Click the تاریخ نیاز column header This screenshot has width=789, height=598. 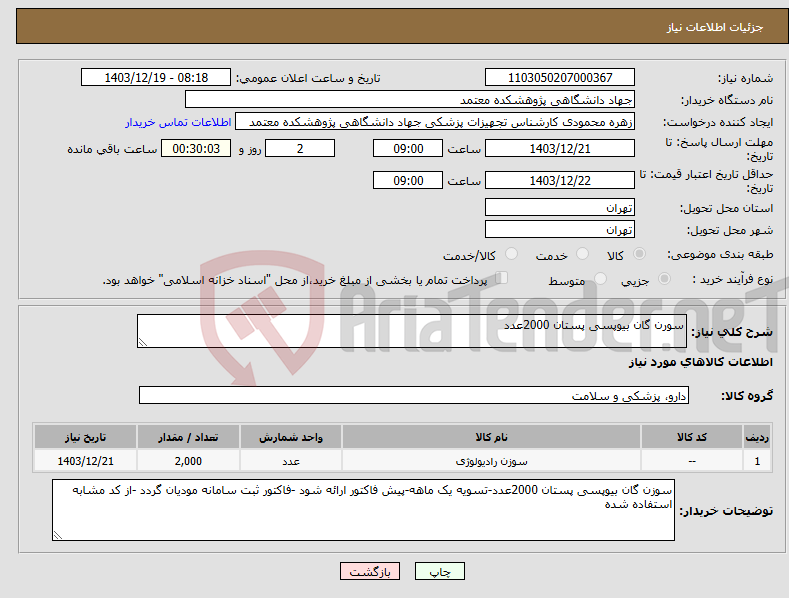point(86,437)
